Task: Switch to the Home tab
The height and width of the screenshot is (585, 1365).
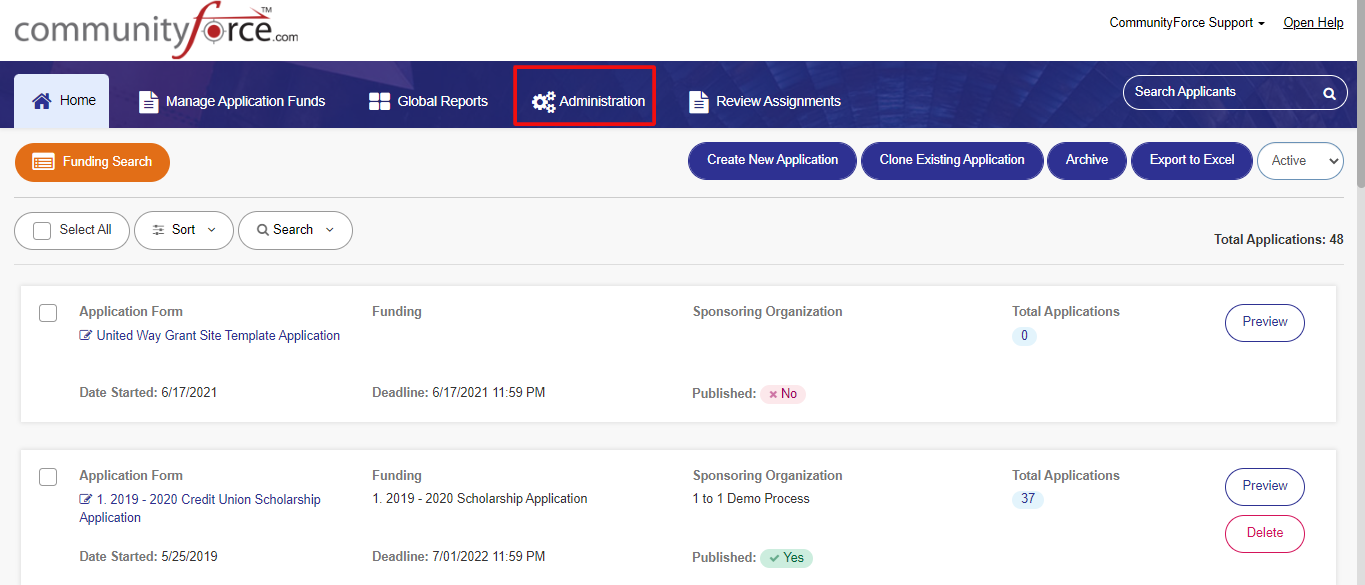Action: (62, 101)
